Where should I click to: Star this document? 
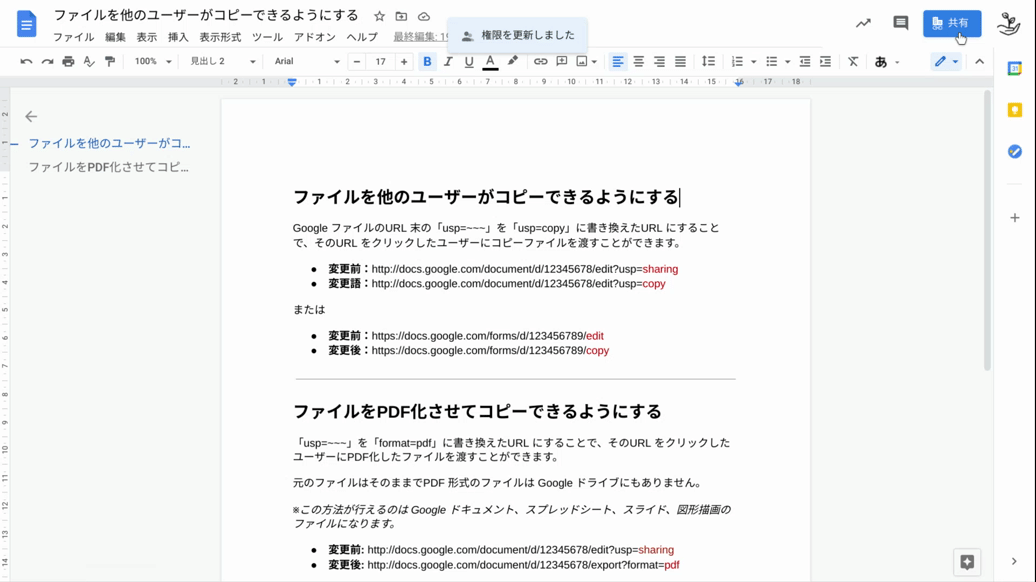tap(379, 16)
